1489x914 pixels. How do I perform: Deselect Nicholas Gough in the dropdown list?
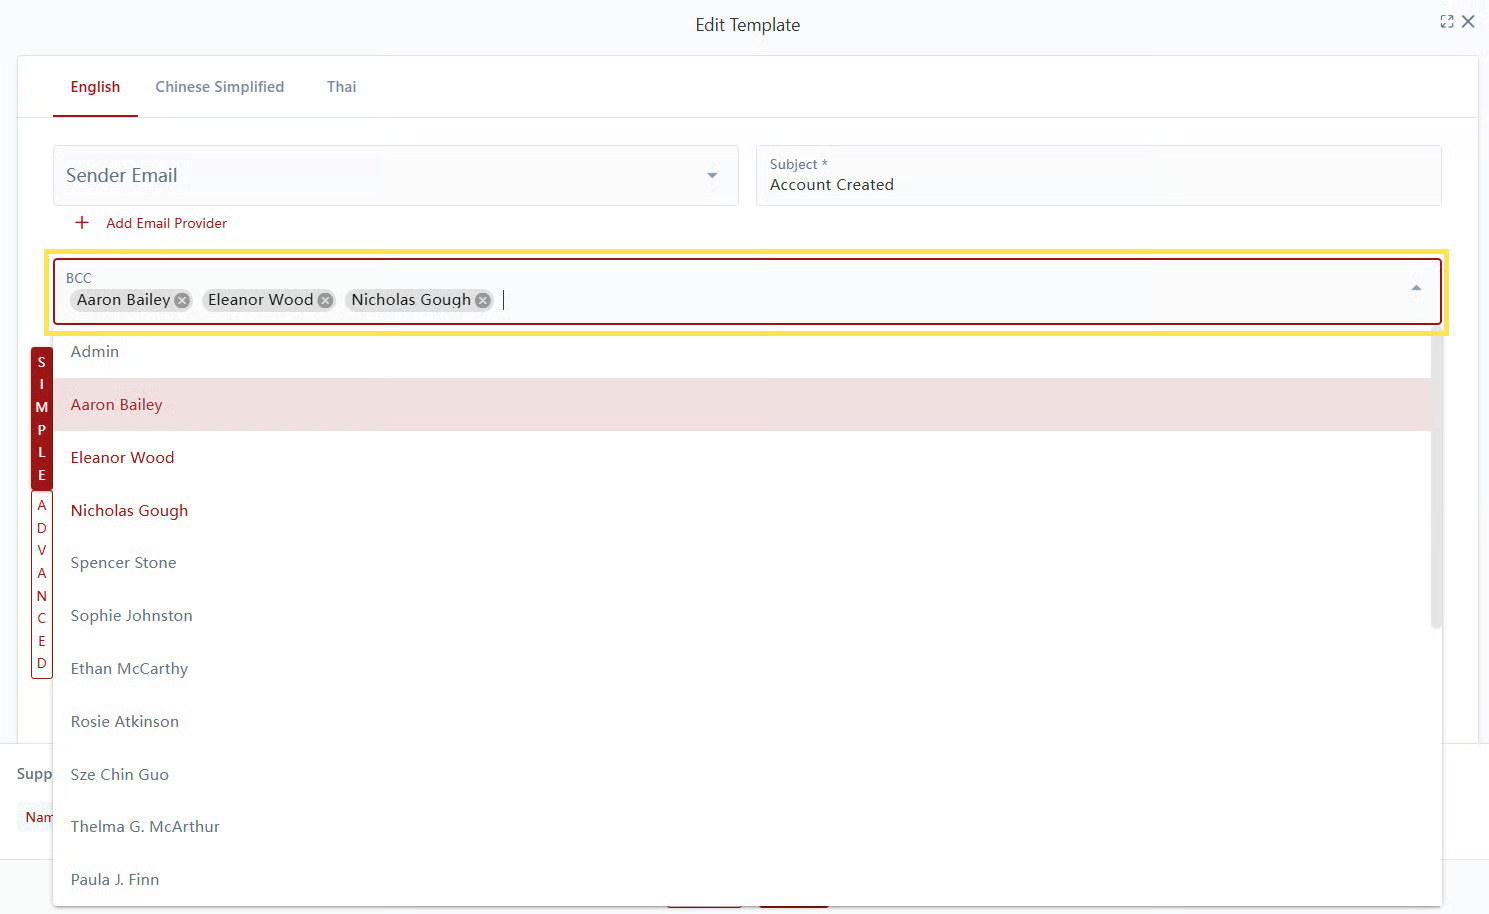click(x=742, y=511)
